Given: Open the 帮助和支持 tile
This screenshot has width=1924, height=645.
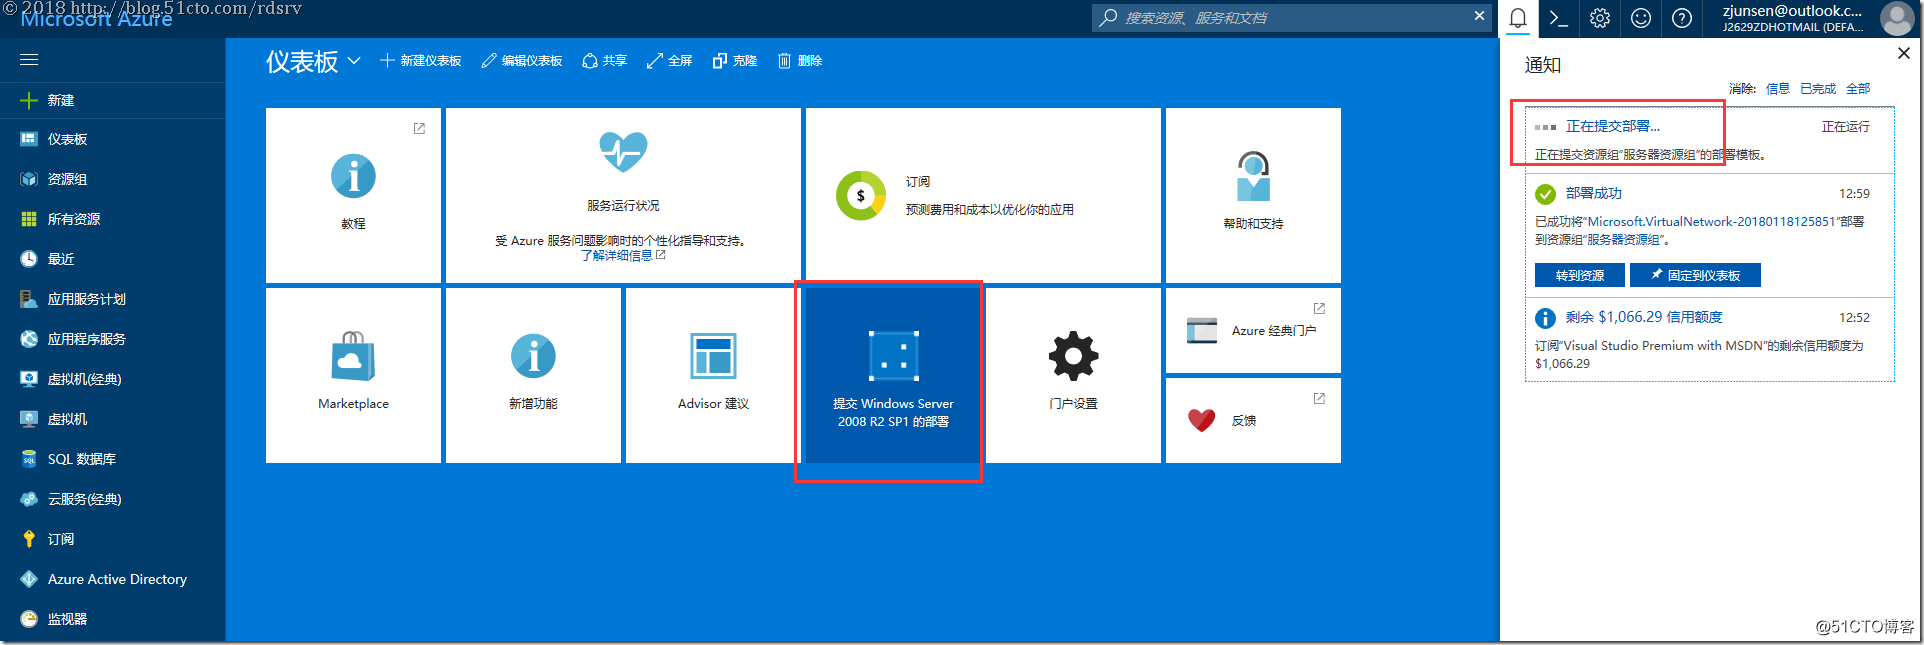Looking at the screenshot, I should pos(1253,195).
